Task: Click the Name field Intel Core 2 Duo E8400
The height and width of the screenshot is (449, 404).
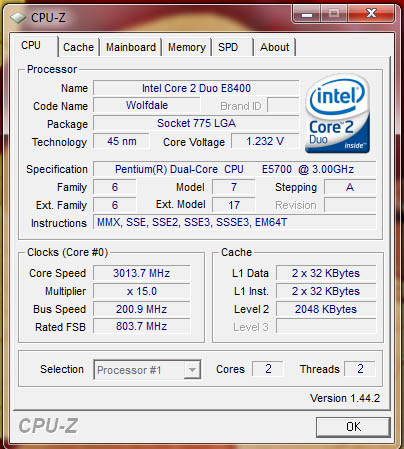Action: [196, 88]
